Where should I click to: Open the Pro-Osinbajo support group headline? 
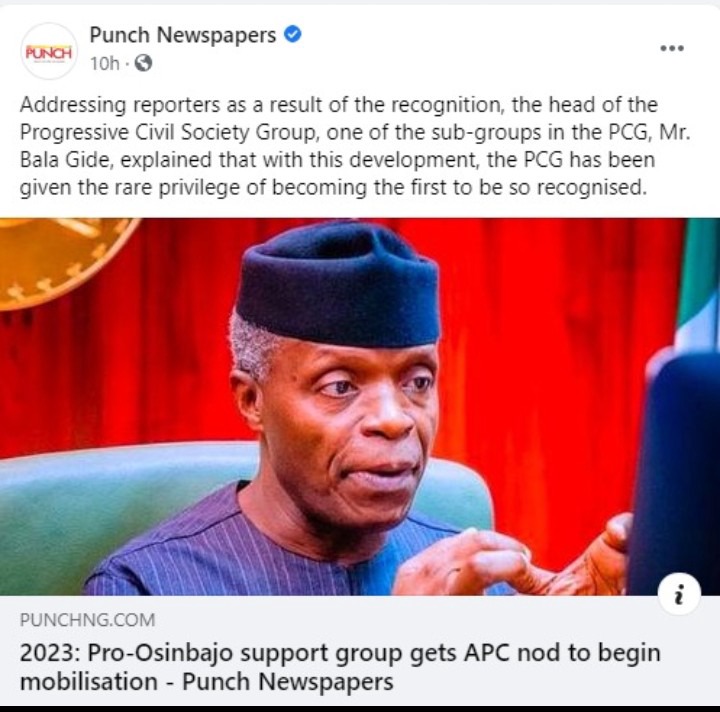[340, 667]
